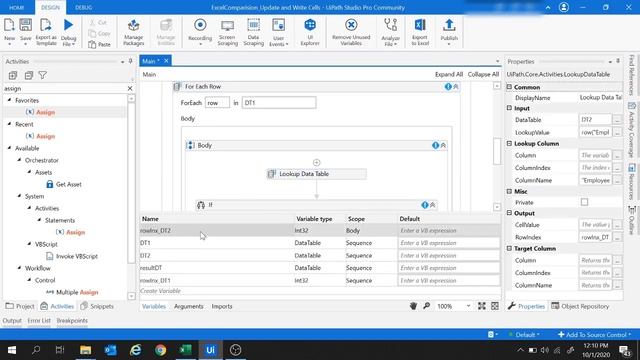This screenshot has width=640, height=360.
Task: Collapse the Lookup Column property group
Action: click(509, 143)
